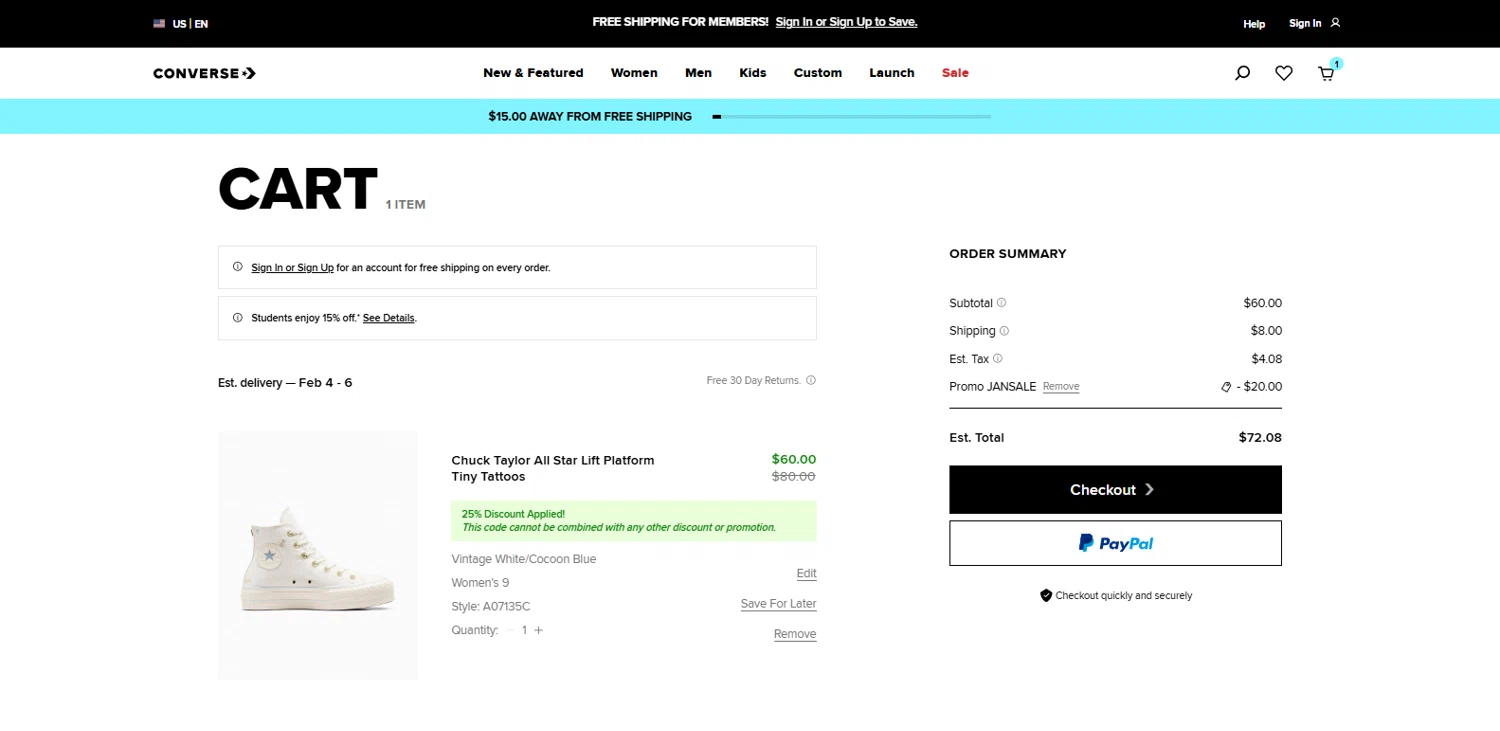Remove the Chuck Taylor item from cart
This screenshot has height=731, width=1500.
[x=795, y=634]
